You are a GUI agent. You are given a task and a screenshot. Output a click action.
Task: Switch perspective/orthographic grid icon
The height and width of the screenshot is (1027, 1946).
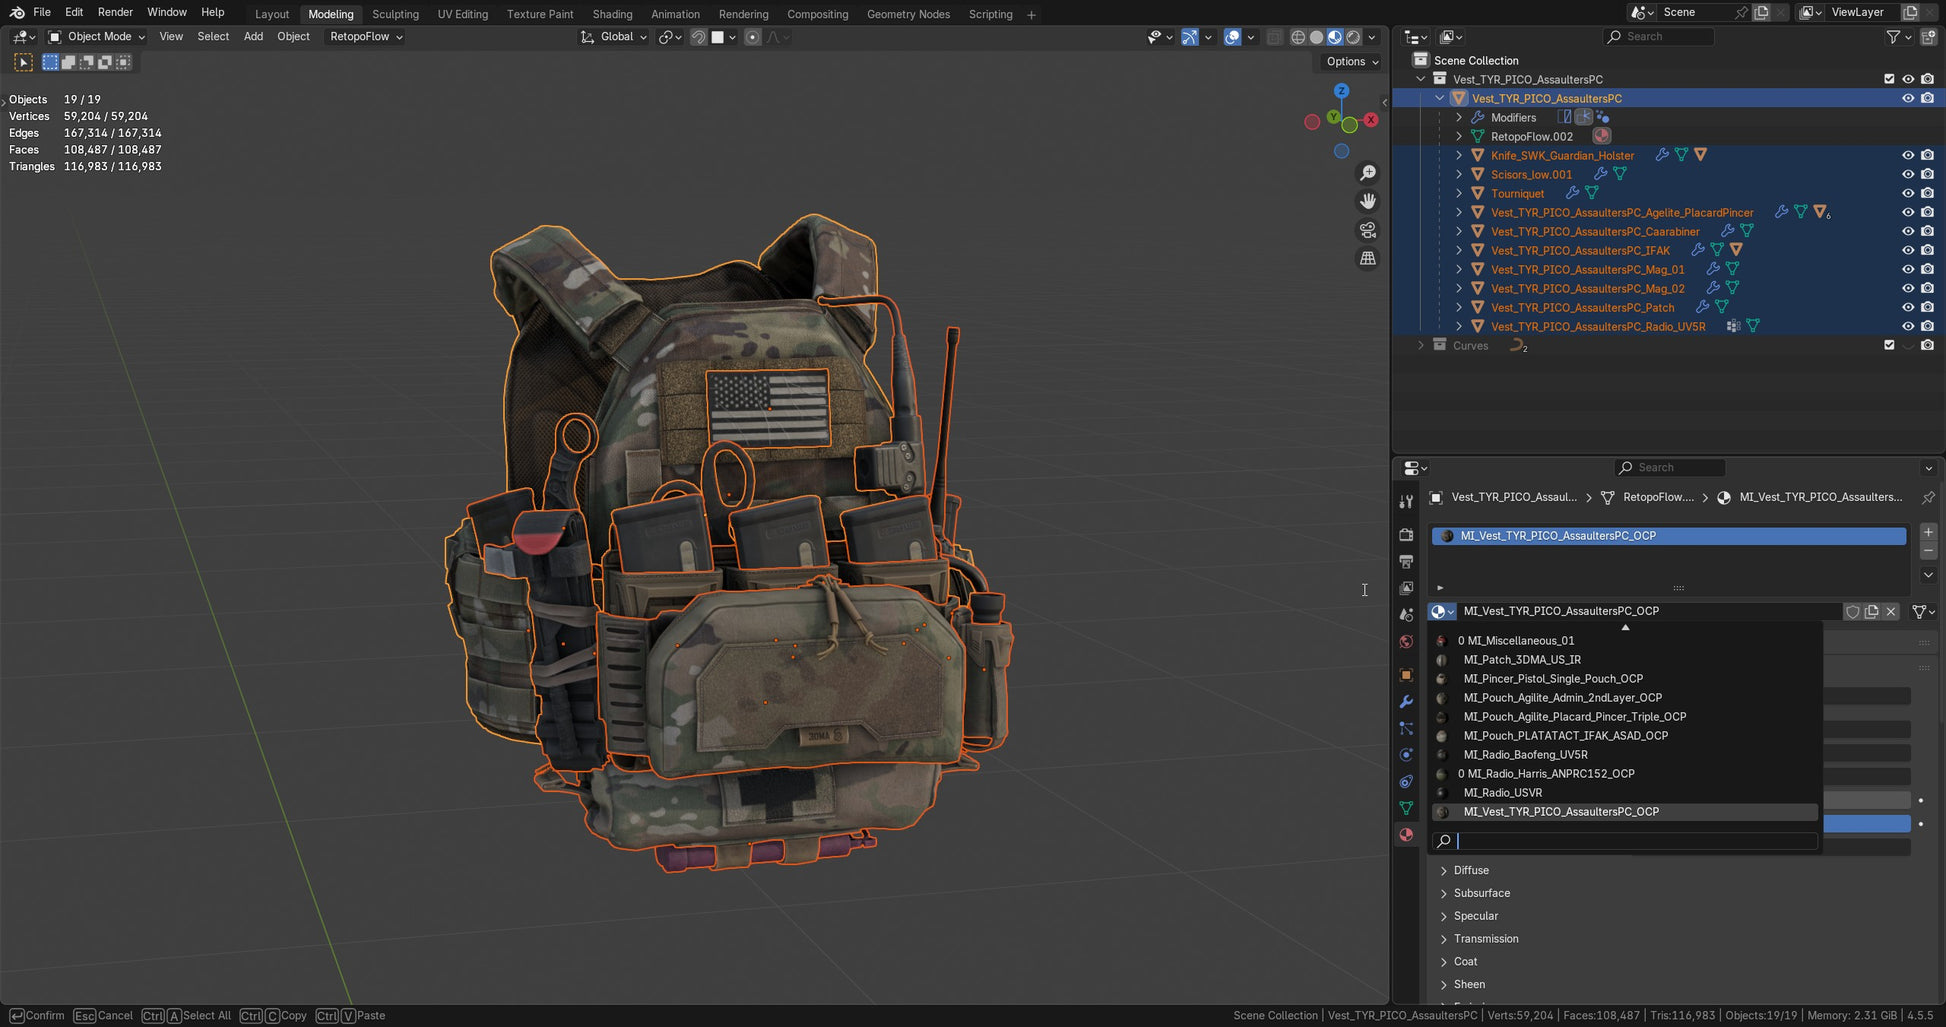1367,258
